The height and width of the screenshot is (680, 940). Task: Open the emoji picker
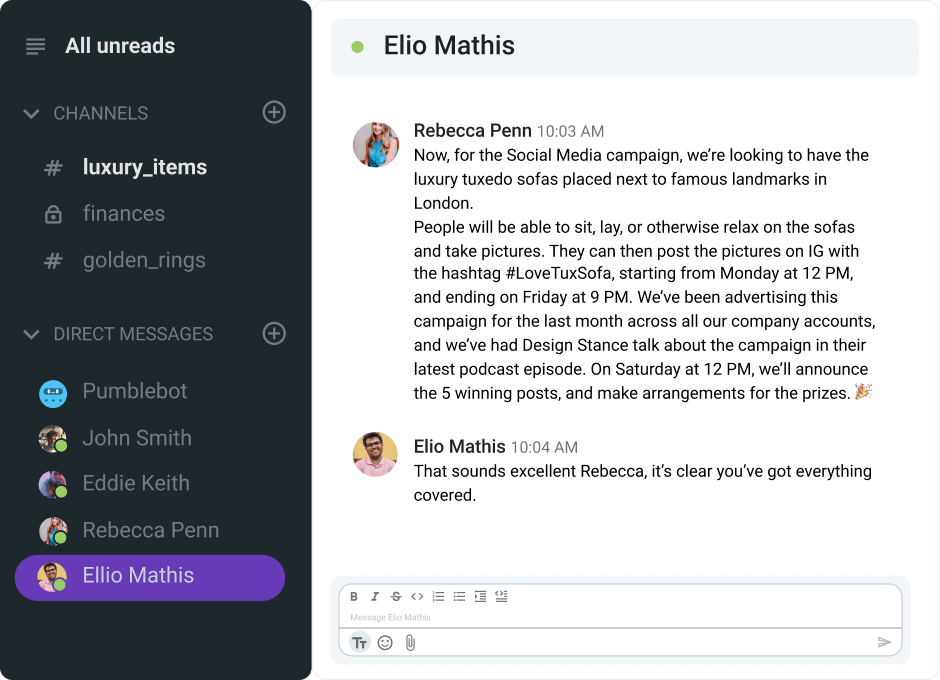point(385,642)
